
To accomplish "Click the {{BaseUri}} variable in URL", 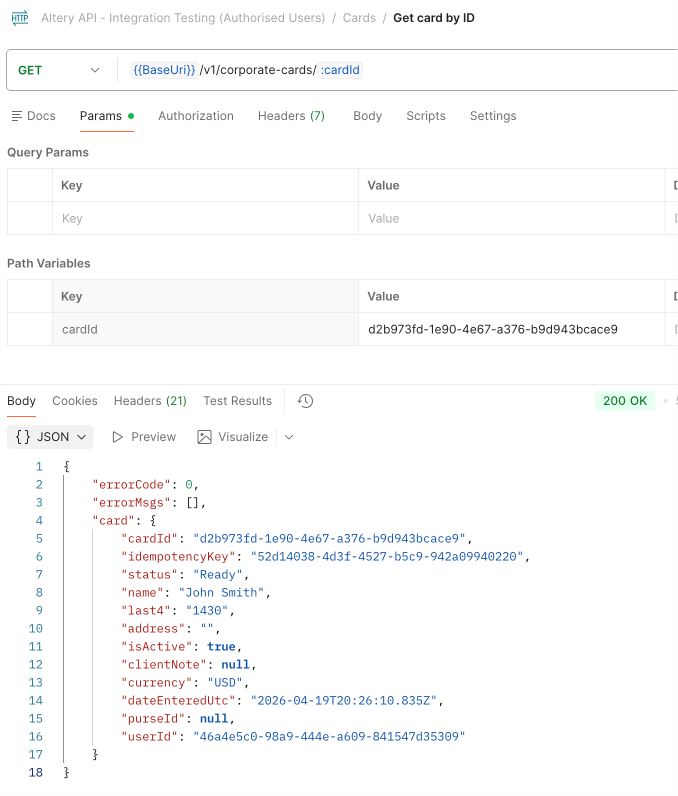I will (x=164, y=70).
